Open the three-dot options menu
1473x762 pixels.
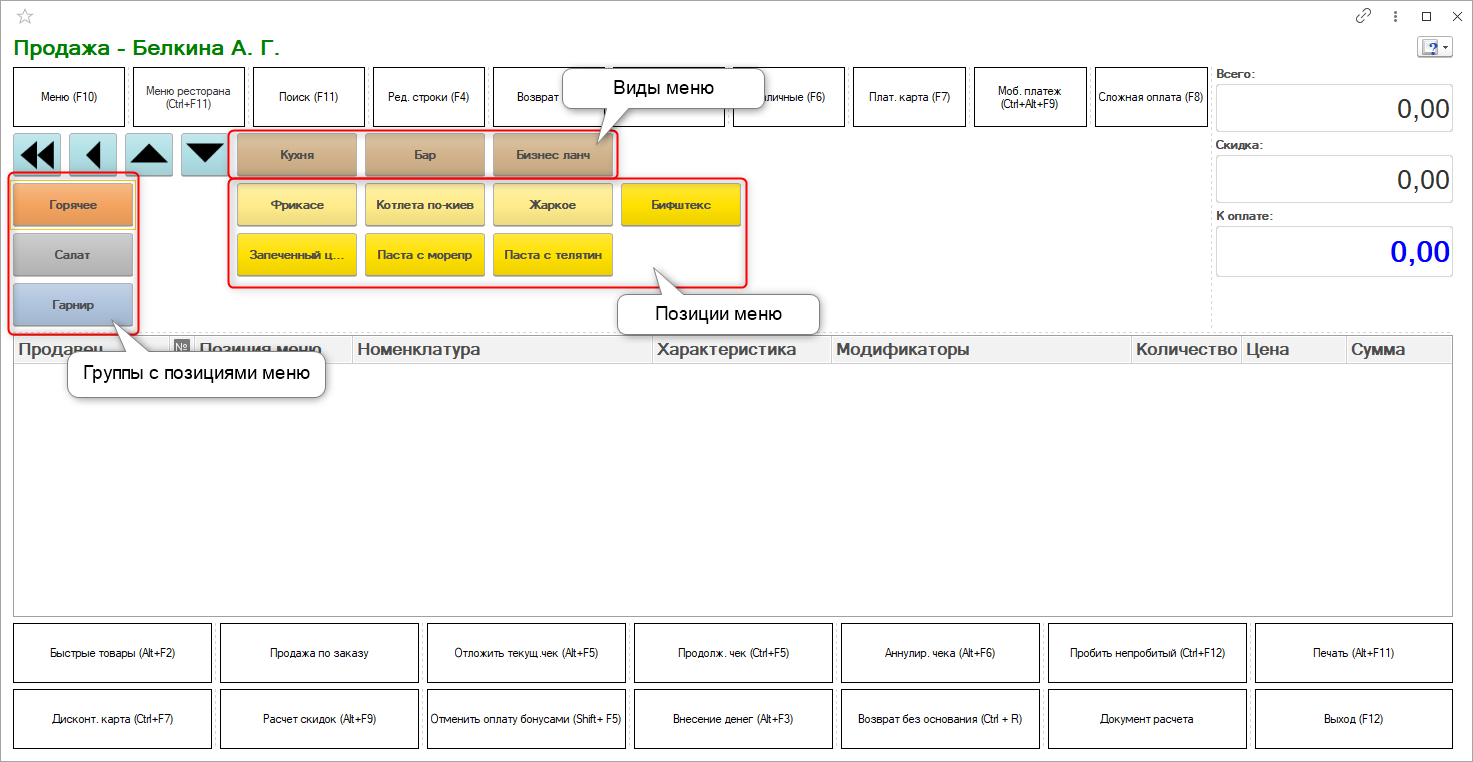click(1395, 16)
